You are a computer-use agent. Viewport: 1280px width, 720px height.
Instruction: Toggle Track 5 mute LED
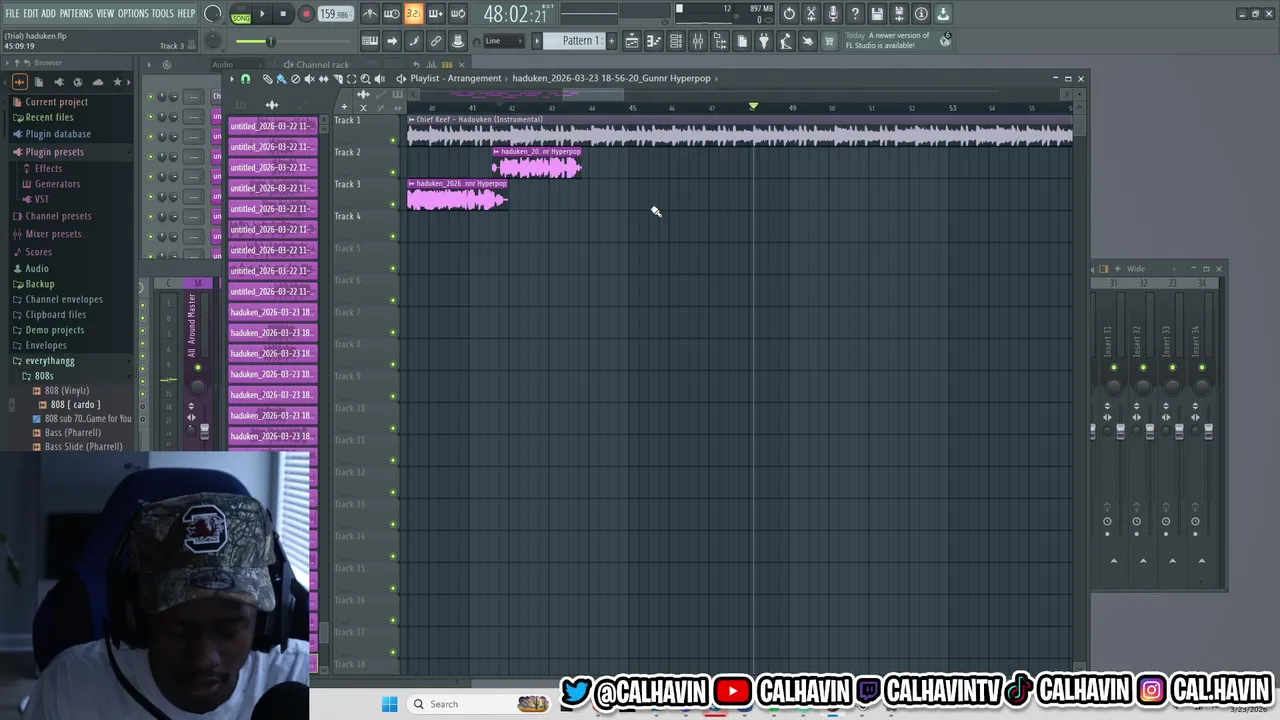[x=393, y=268]
